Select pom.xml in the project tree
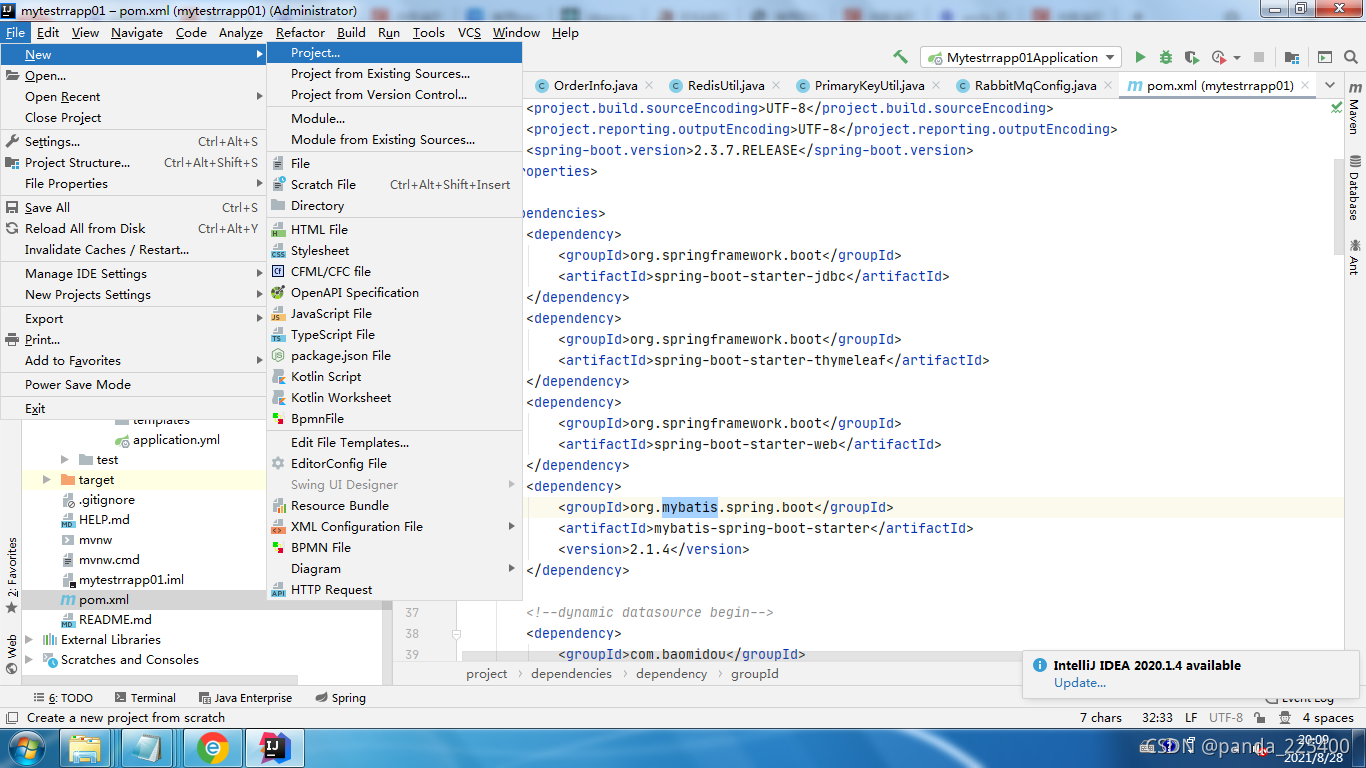 (104, 600)
